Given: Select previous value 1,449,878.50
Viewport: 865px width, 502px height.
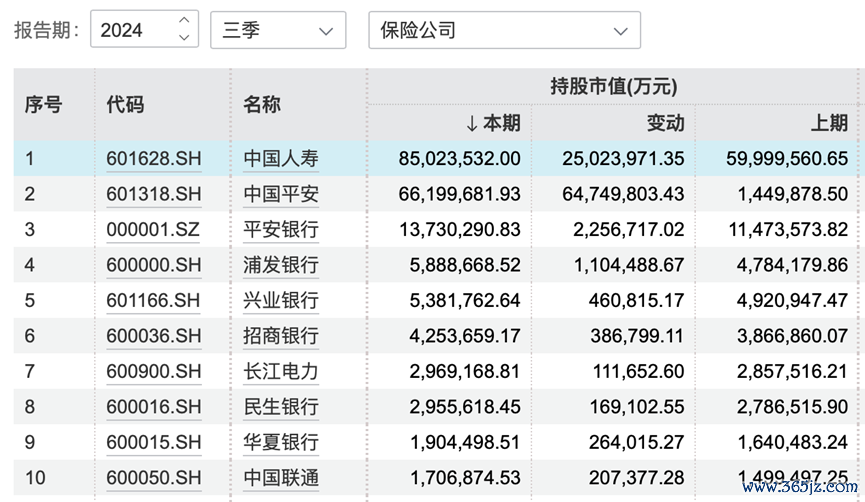Looking at the screenshot, I should pos(793,194).
